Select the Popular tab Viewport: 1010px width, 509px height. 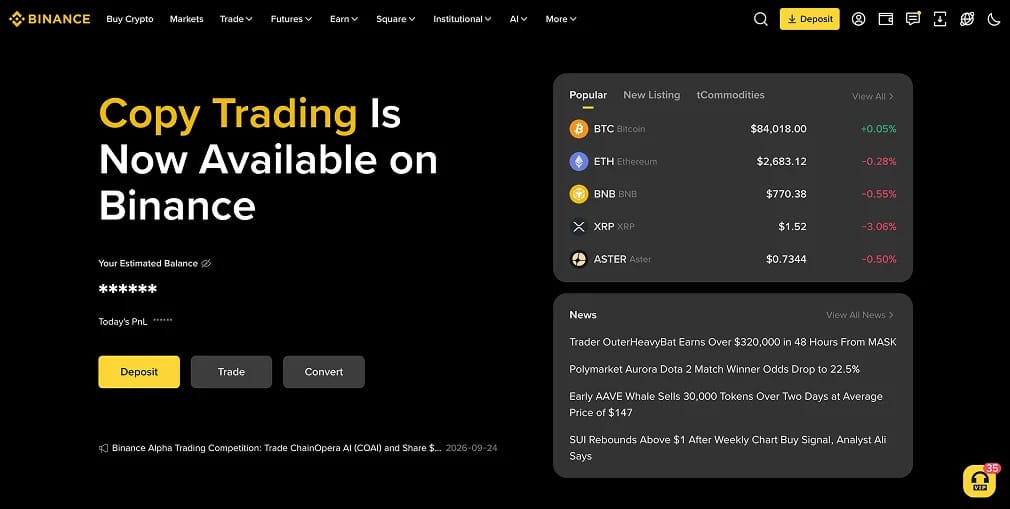[588, 95]
